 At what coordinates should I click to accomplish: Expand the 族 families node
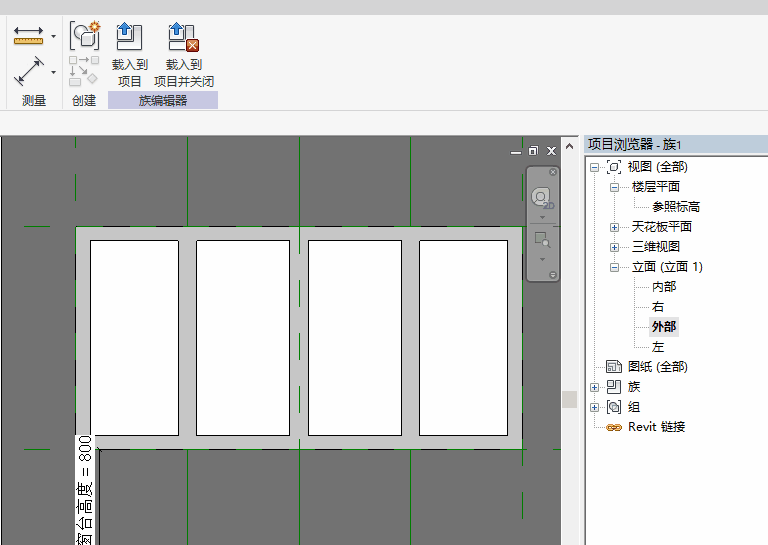tap(594, 387)
